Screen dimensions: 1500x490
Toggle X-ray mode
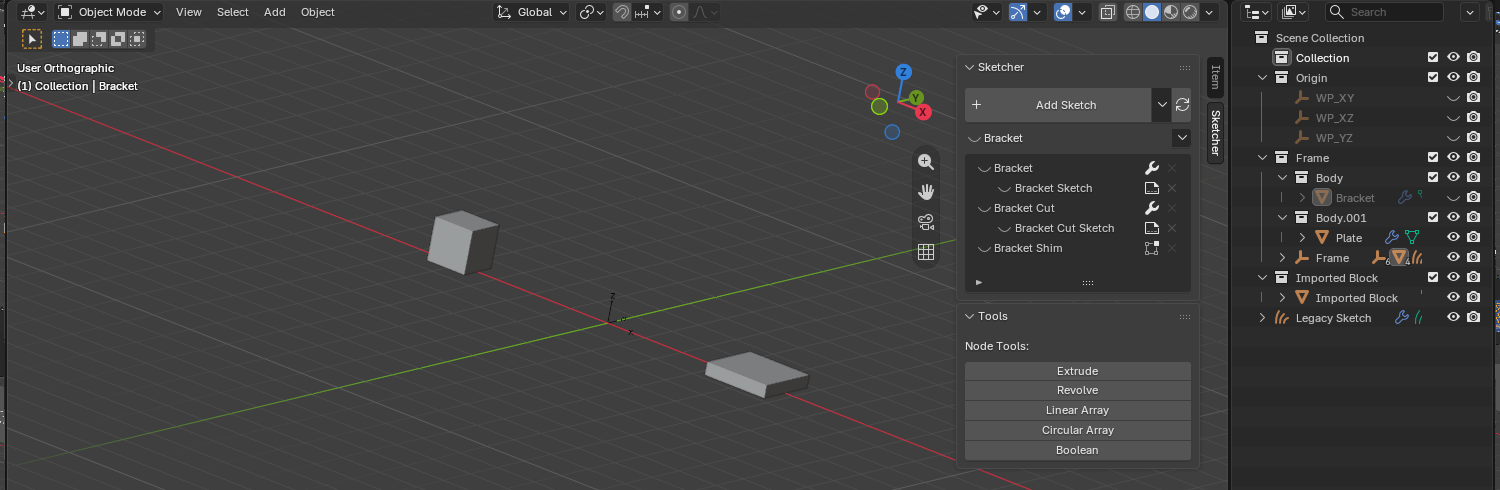pos(1107,12)
